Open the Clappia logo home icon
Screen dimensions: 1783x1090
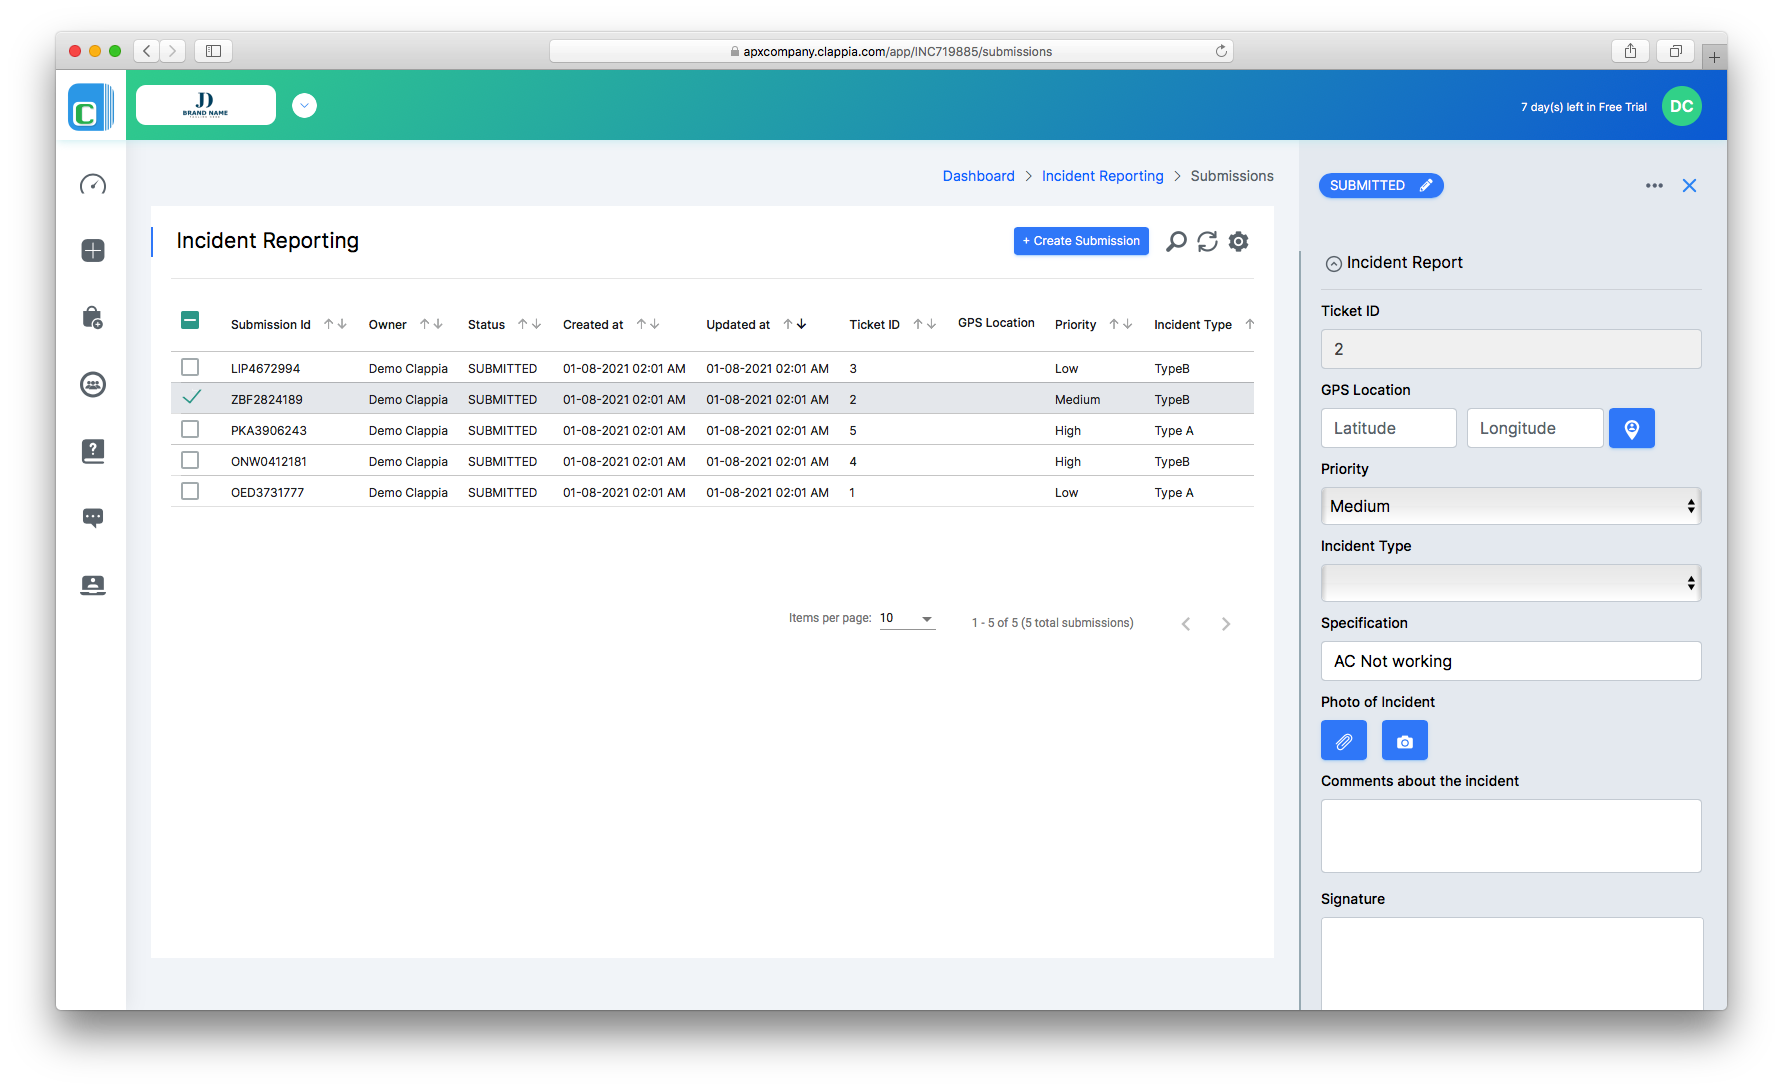point(91,106)
